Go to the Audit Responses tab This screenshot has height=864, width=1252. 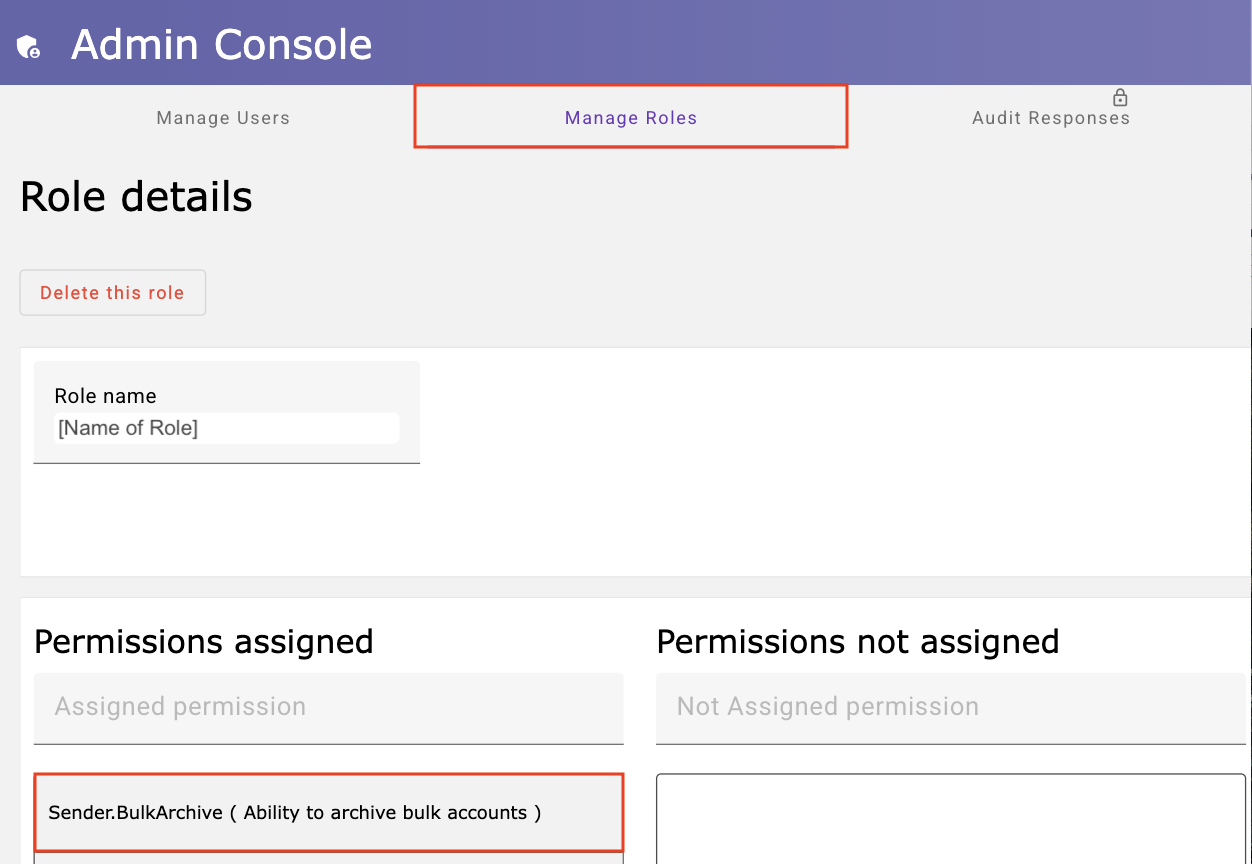pyautogui.click(x=1051, y=118)
